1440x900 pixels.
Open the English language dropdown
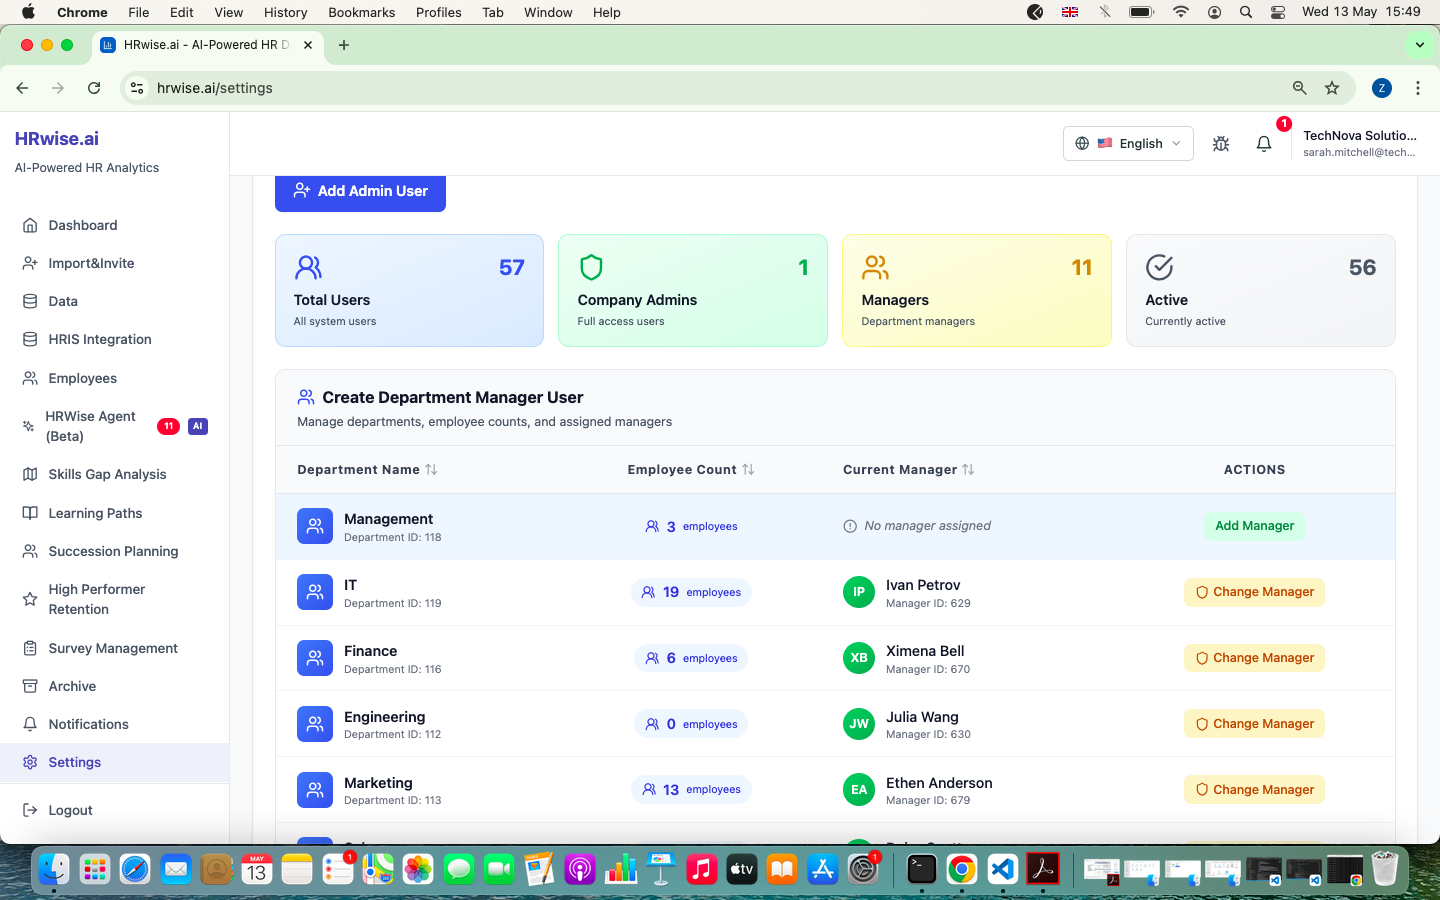pyautogui.click(x=1128, y=144)
